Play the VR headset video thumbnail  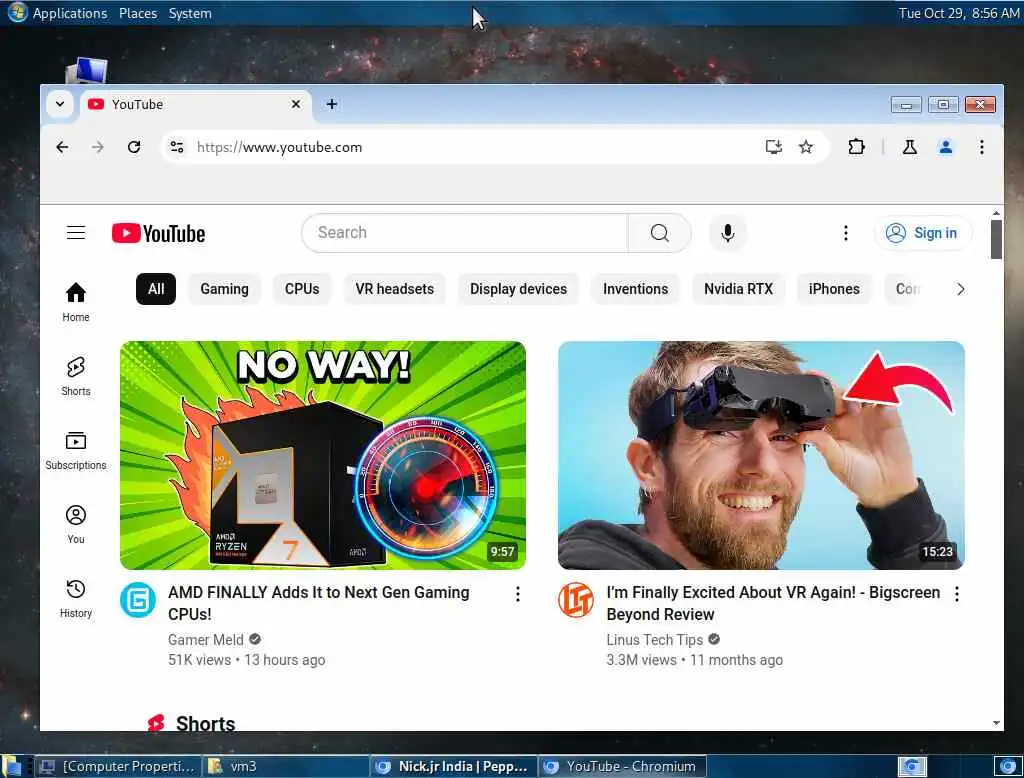(761, 455)
